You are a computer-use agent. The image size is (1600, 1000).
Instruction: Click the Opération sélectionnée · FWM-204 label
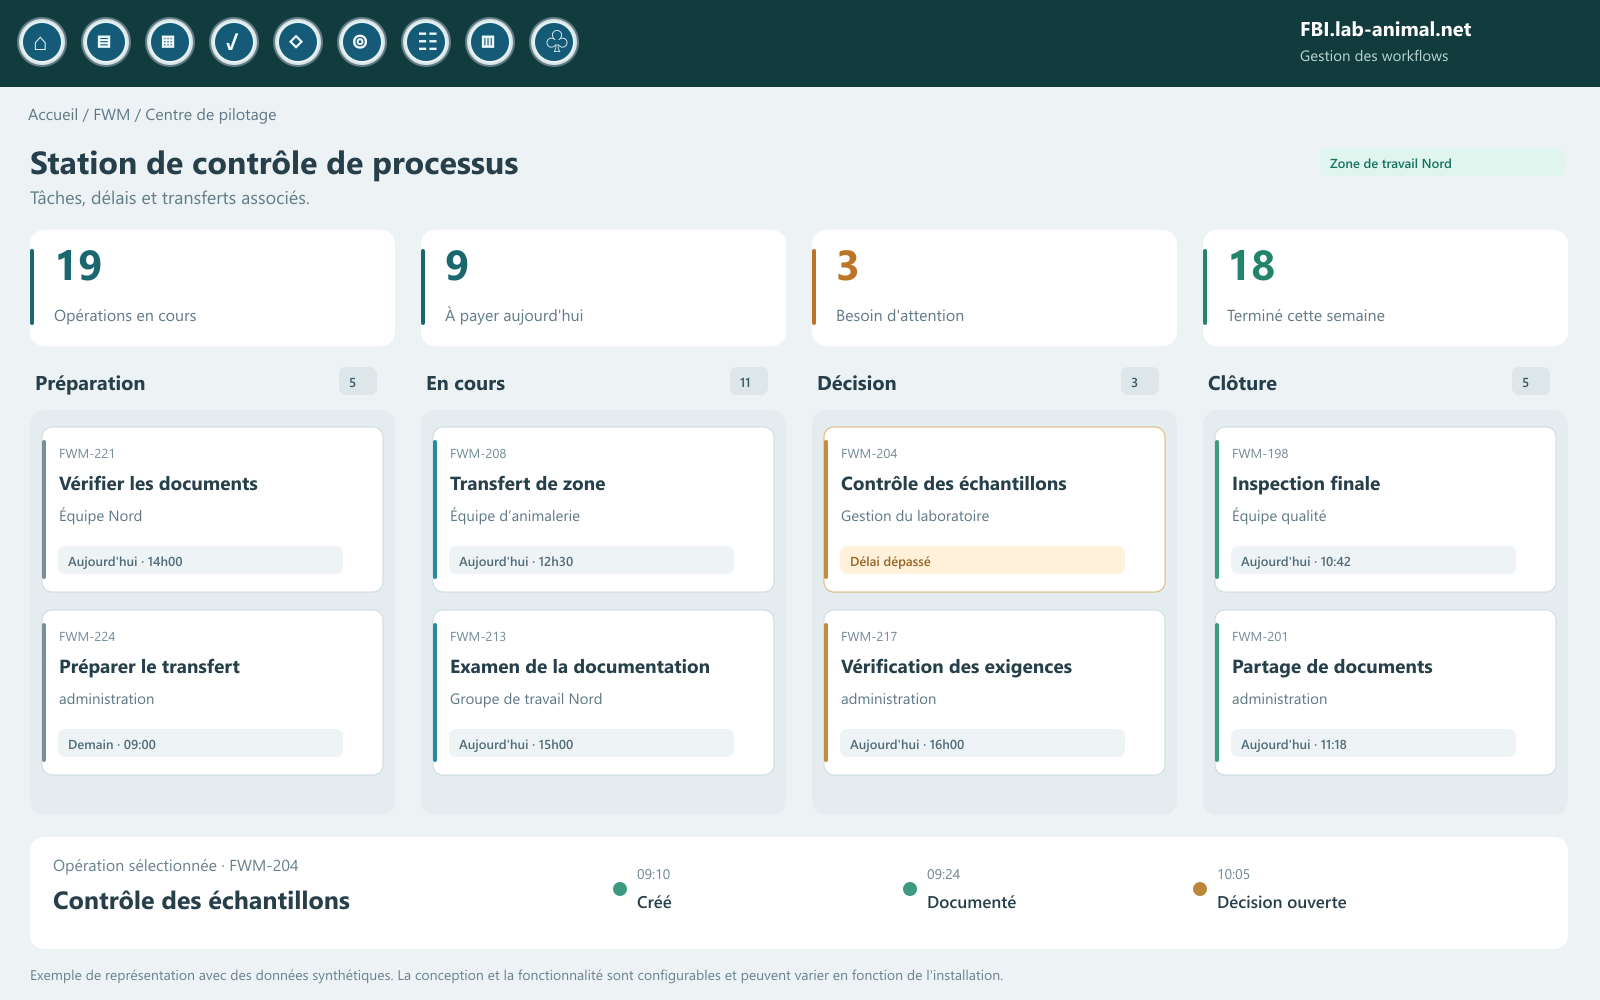coord(176,866)
